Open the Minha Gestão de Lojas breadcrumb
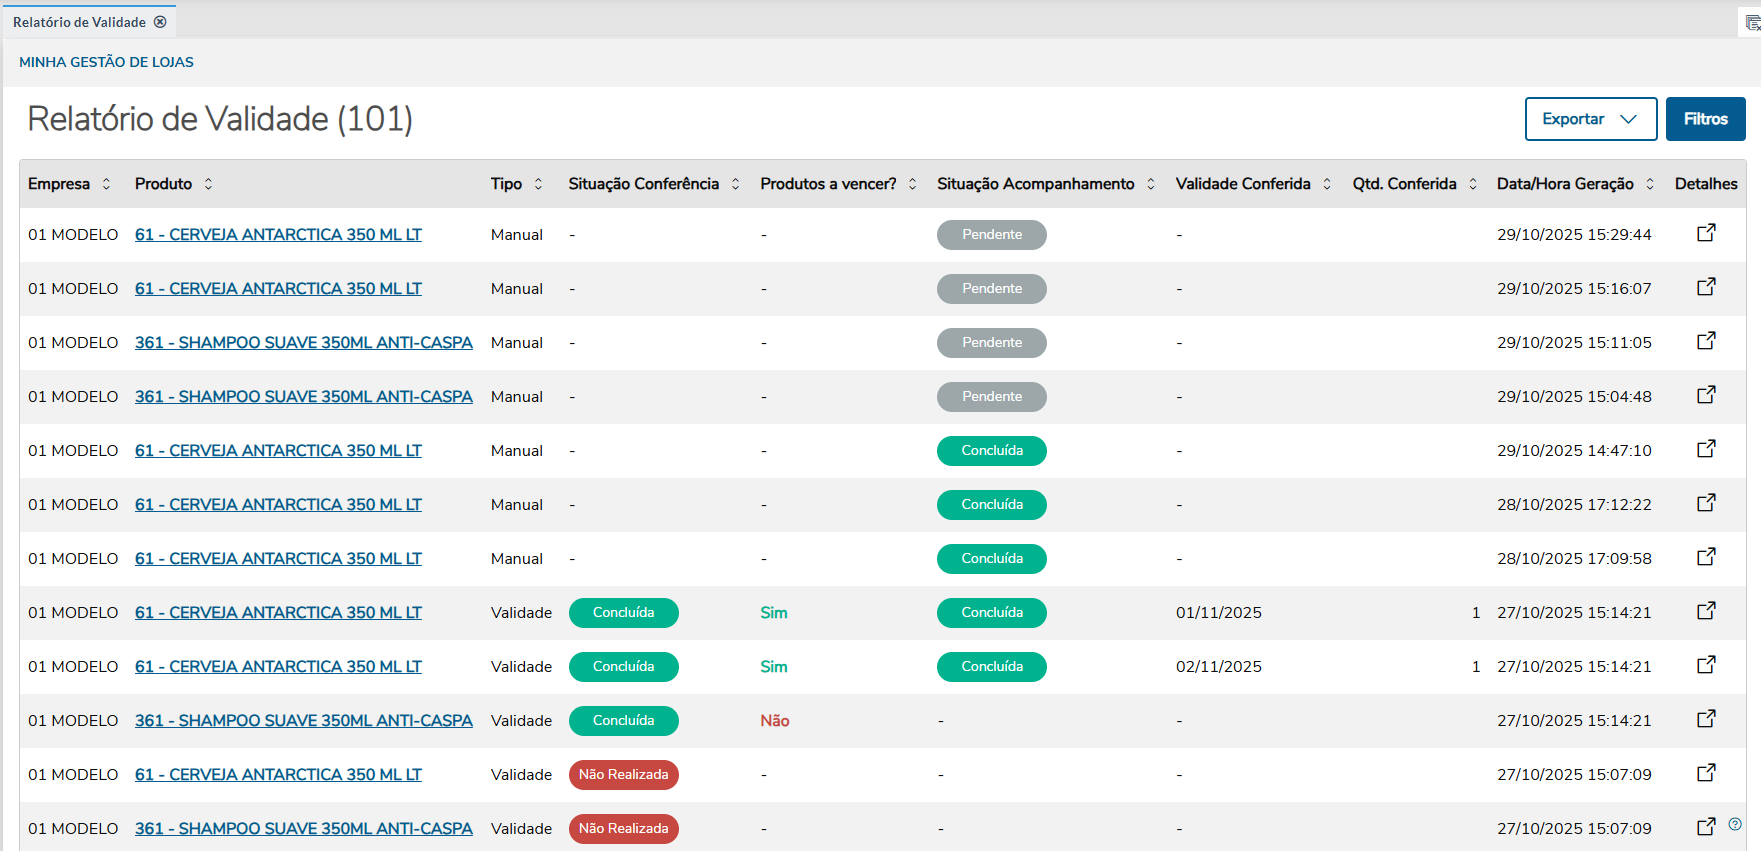Screen dimensions: 1761x851 106,62
